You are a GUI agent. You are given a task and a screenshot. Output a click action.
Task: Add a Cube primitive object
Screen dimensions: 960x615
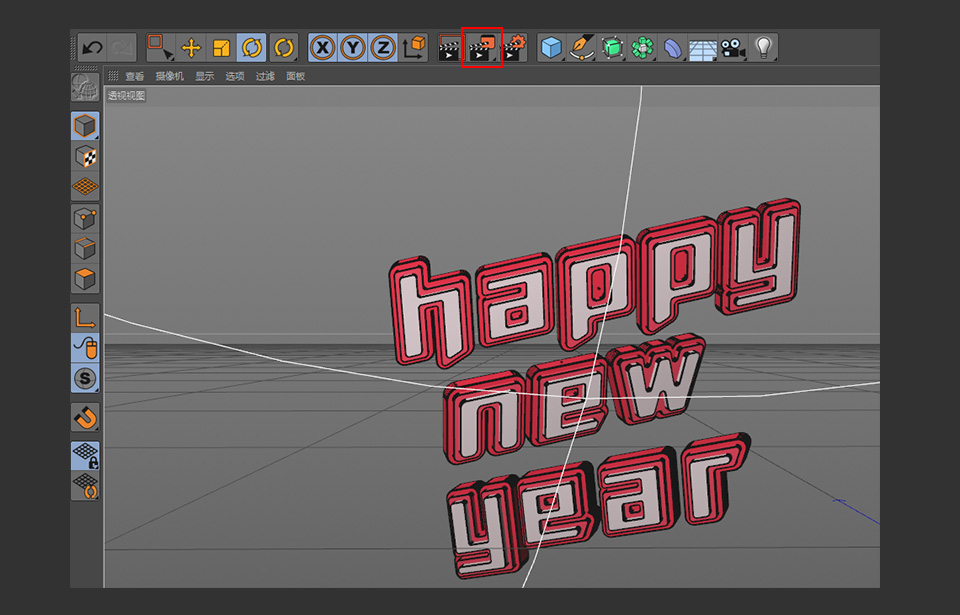[x=552, y=48]
